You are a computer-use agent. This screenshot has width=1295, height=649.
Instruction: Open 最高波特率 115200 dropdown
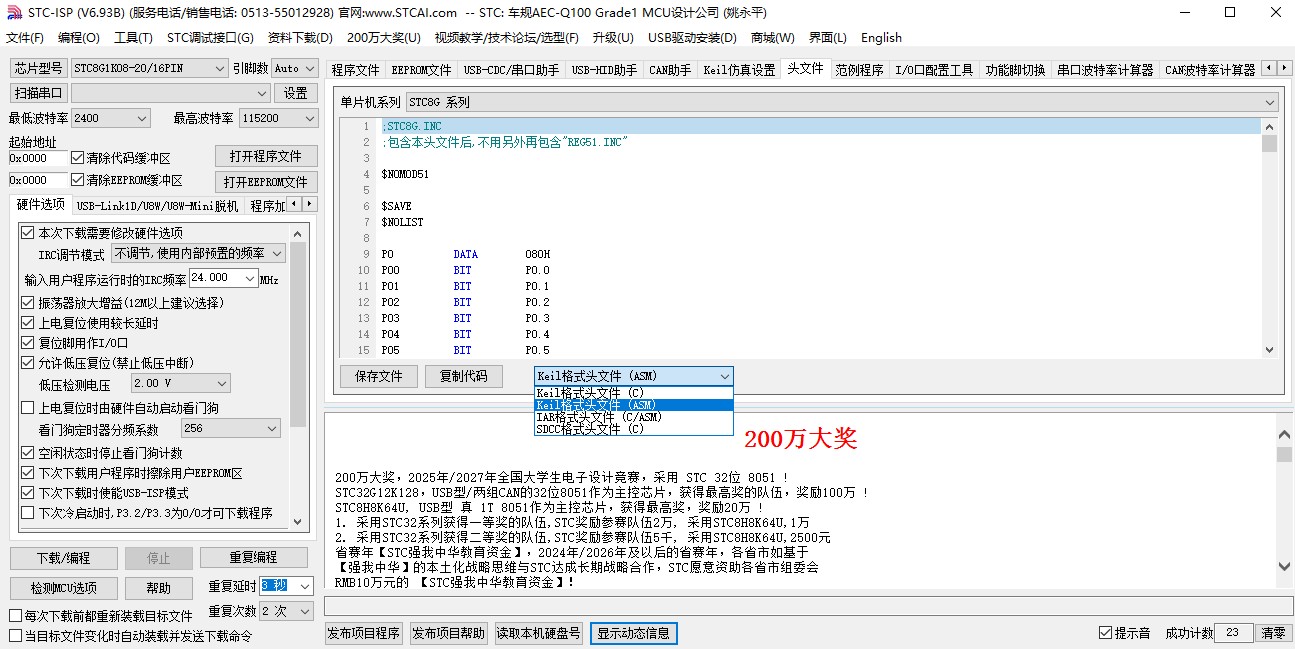pos(278,118)
